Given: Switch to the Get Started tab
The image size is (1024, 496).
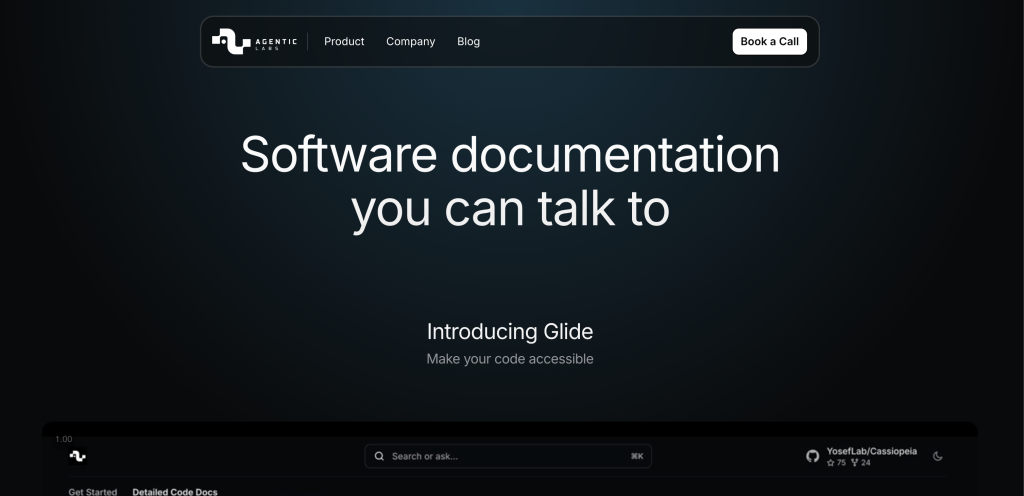Looking at the screenshot, I should (92, 491).
